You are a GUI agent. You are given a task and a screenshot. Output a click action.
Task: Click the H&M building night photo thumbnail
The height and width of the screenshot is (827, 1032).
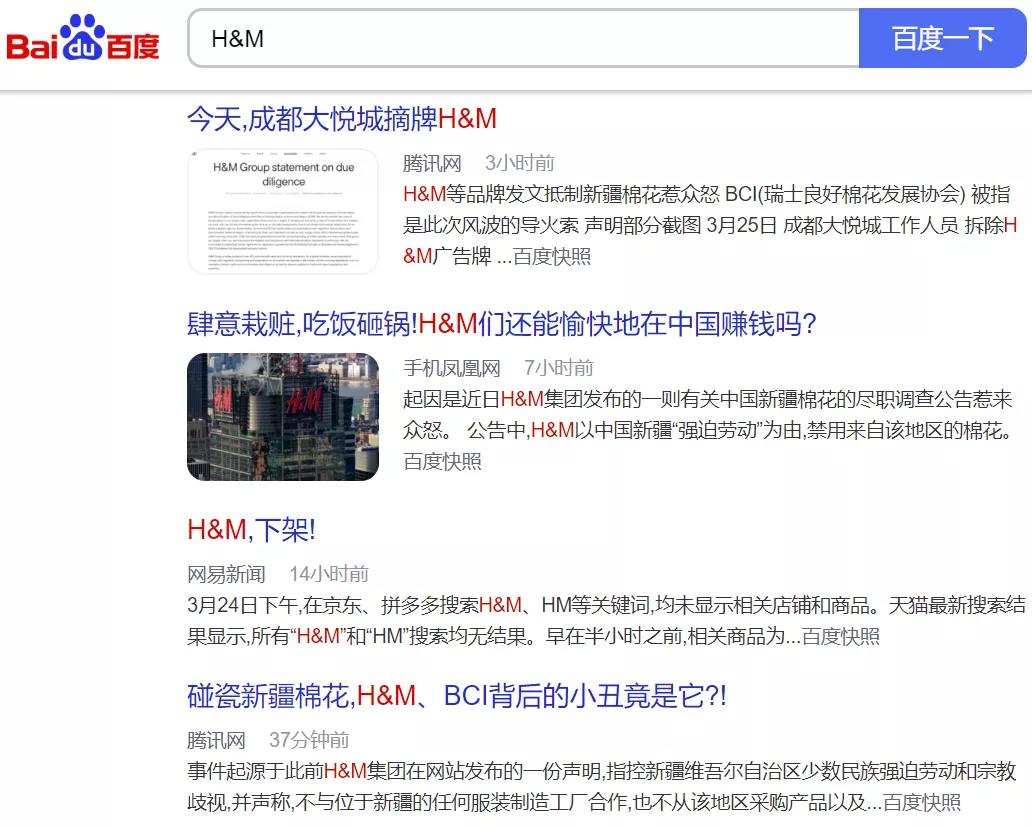click(x=283, y=417)
